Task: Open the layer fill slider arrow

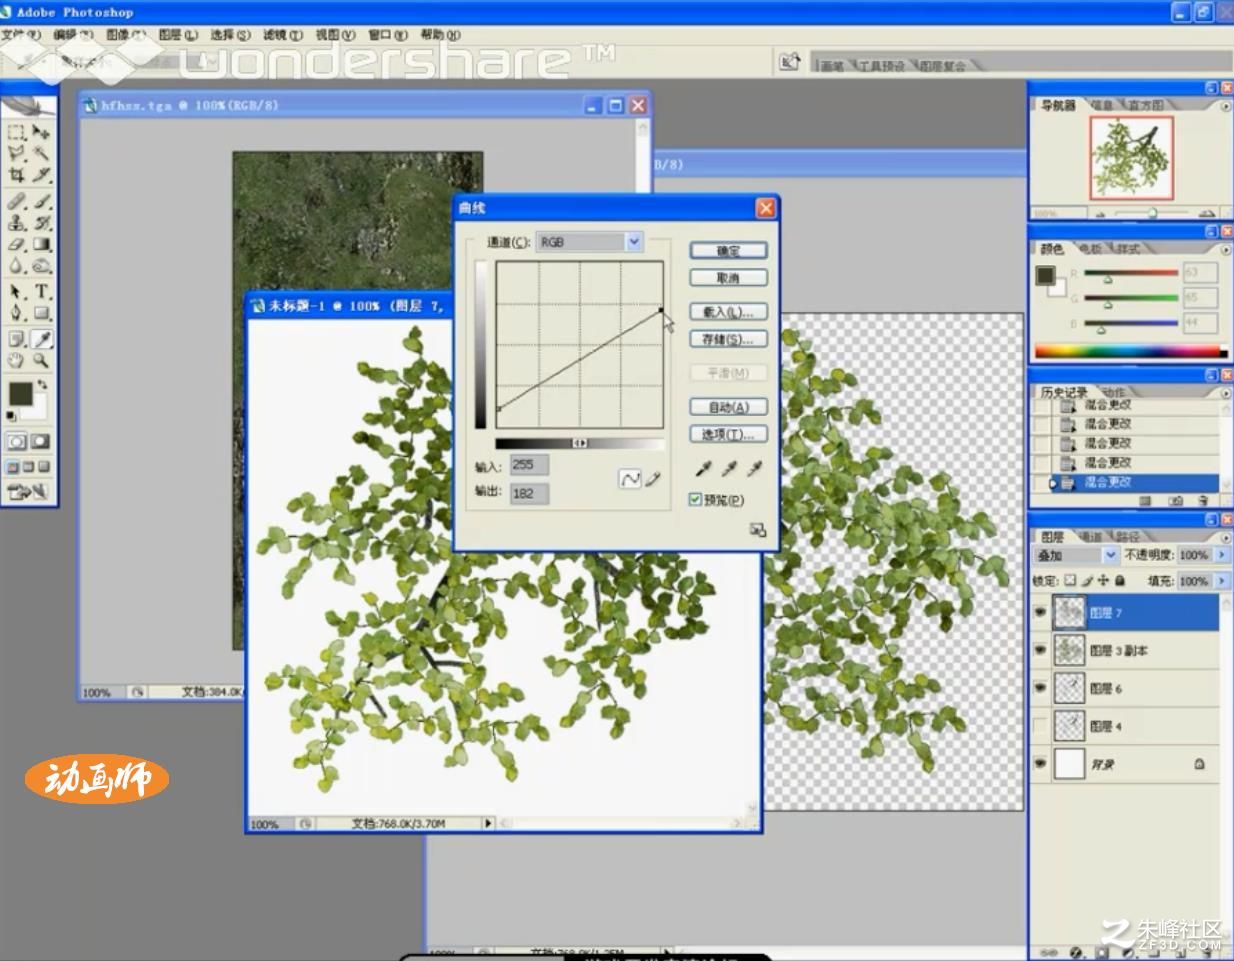Action: pos(1221,580)
